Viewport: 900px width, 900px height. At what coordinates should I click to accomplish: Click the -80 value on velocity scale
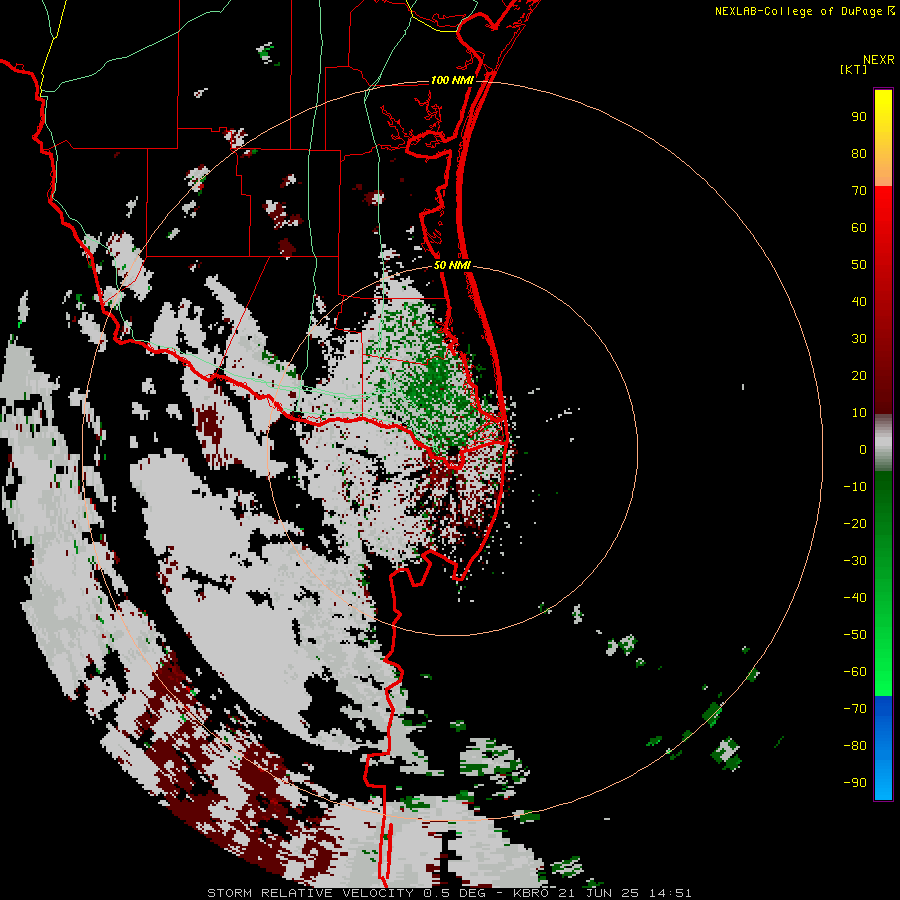855,746
